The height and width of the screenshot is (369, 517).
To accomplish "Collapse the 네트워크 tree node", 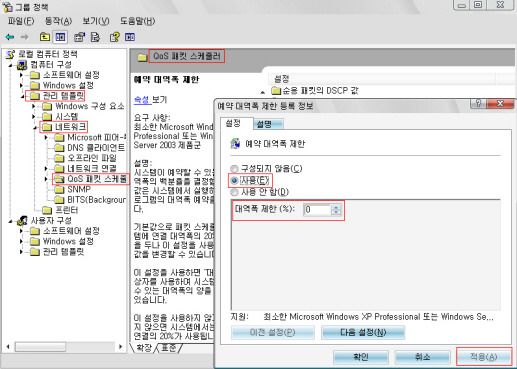I will pyautogui.click(x=35, y=128).
